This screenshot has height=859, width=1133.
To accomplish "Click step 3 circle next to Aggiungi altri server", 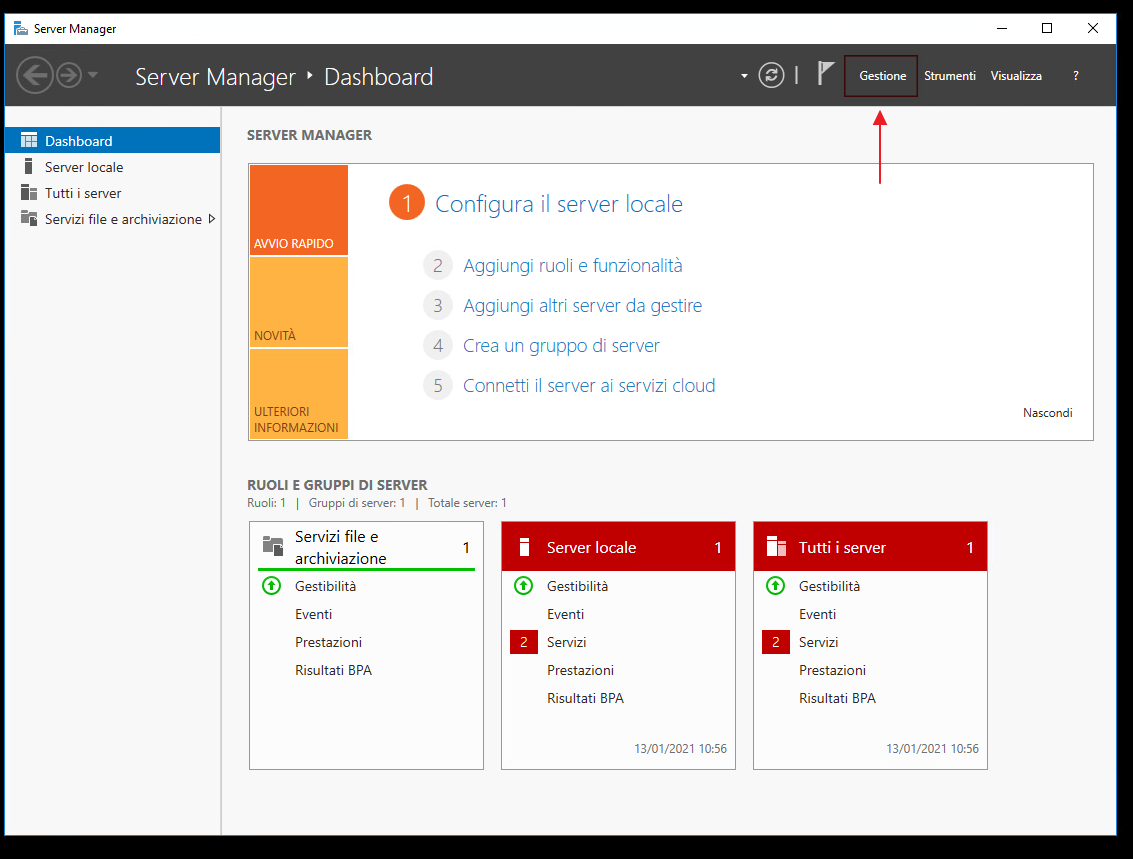I will click(438, 306).
